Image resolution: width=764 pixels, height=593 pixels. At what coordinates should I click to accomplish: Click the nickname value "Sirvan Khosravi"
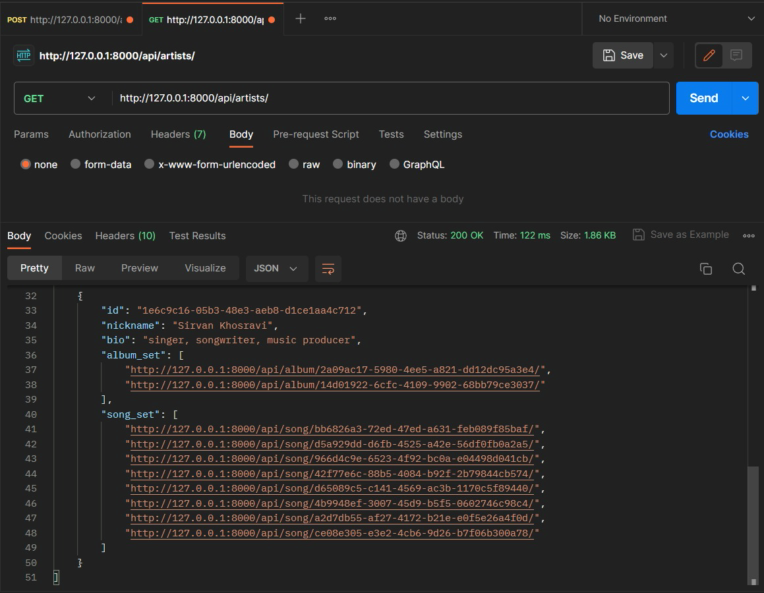click(225, 325)
